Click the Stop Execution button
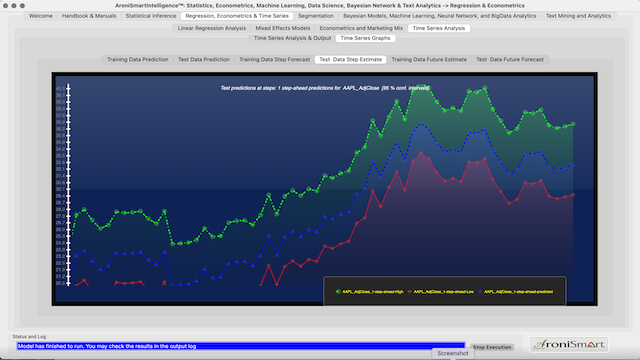 click(492, 347)
